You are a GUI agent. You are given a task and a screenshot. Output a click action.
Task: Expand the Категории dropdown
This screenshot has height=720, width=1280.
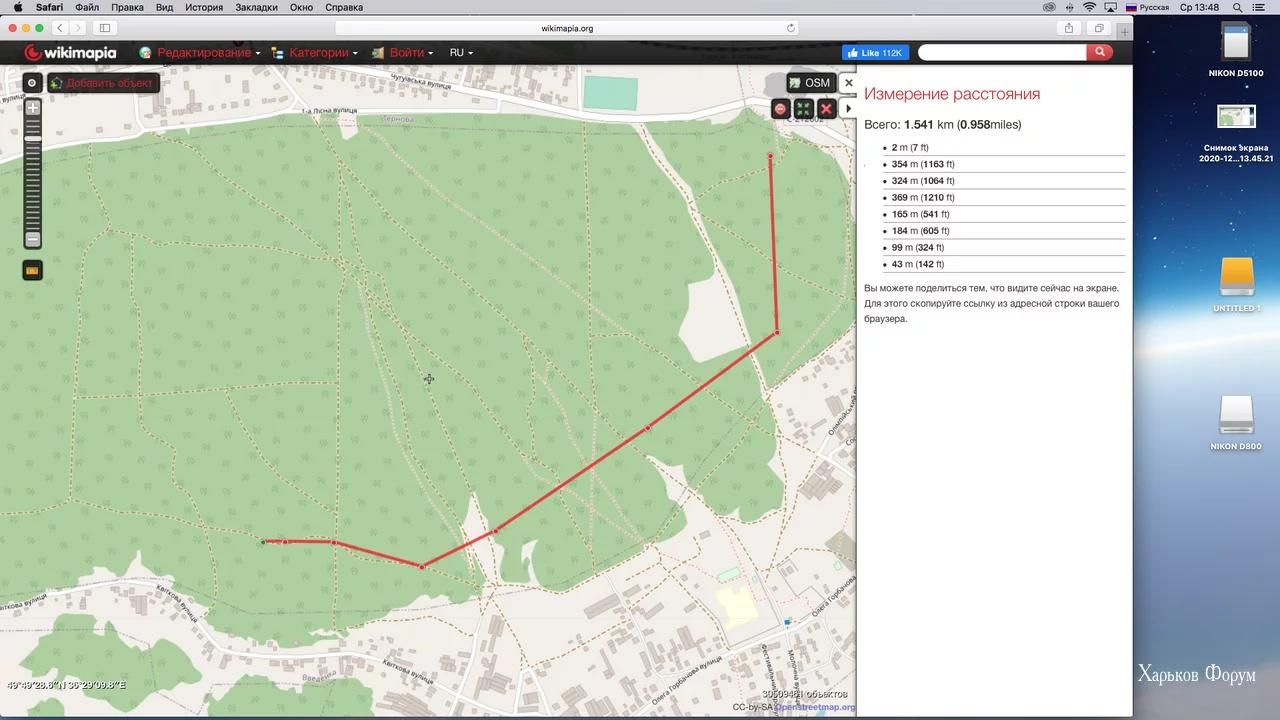click(x=315, y=53)
